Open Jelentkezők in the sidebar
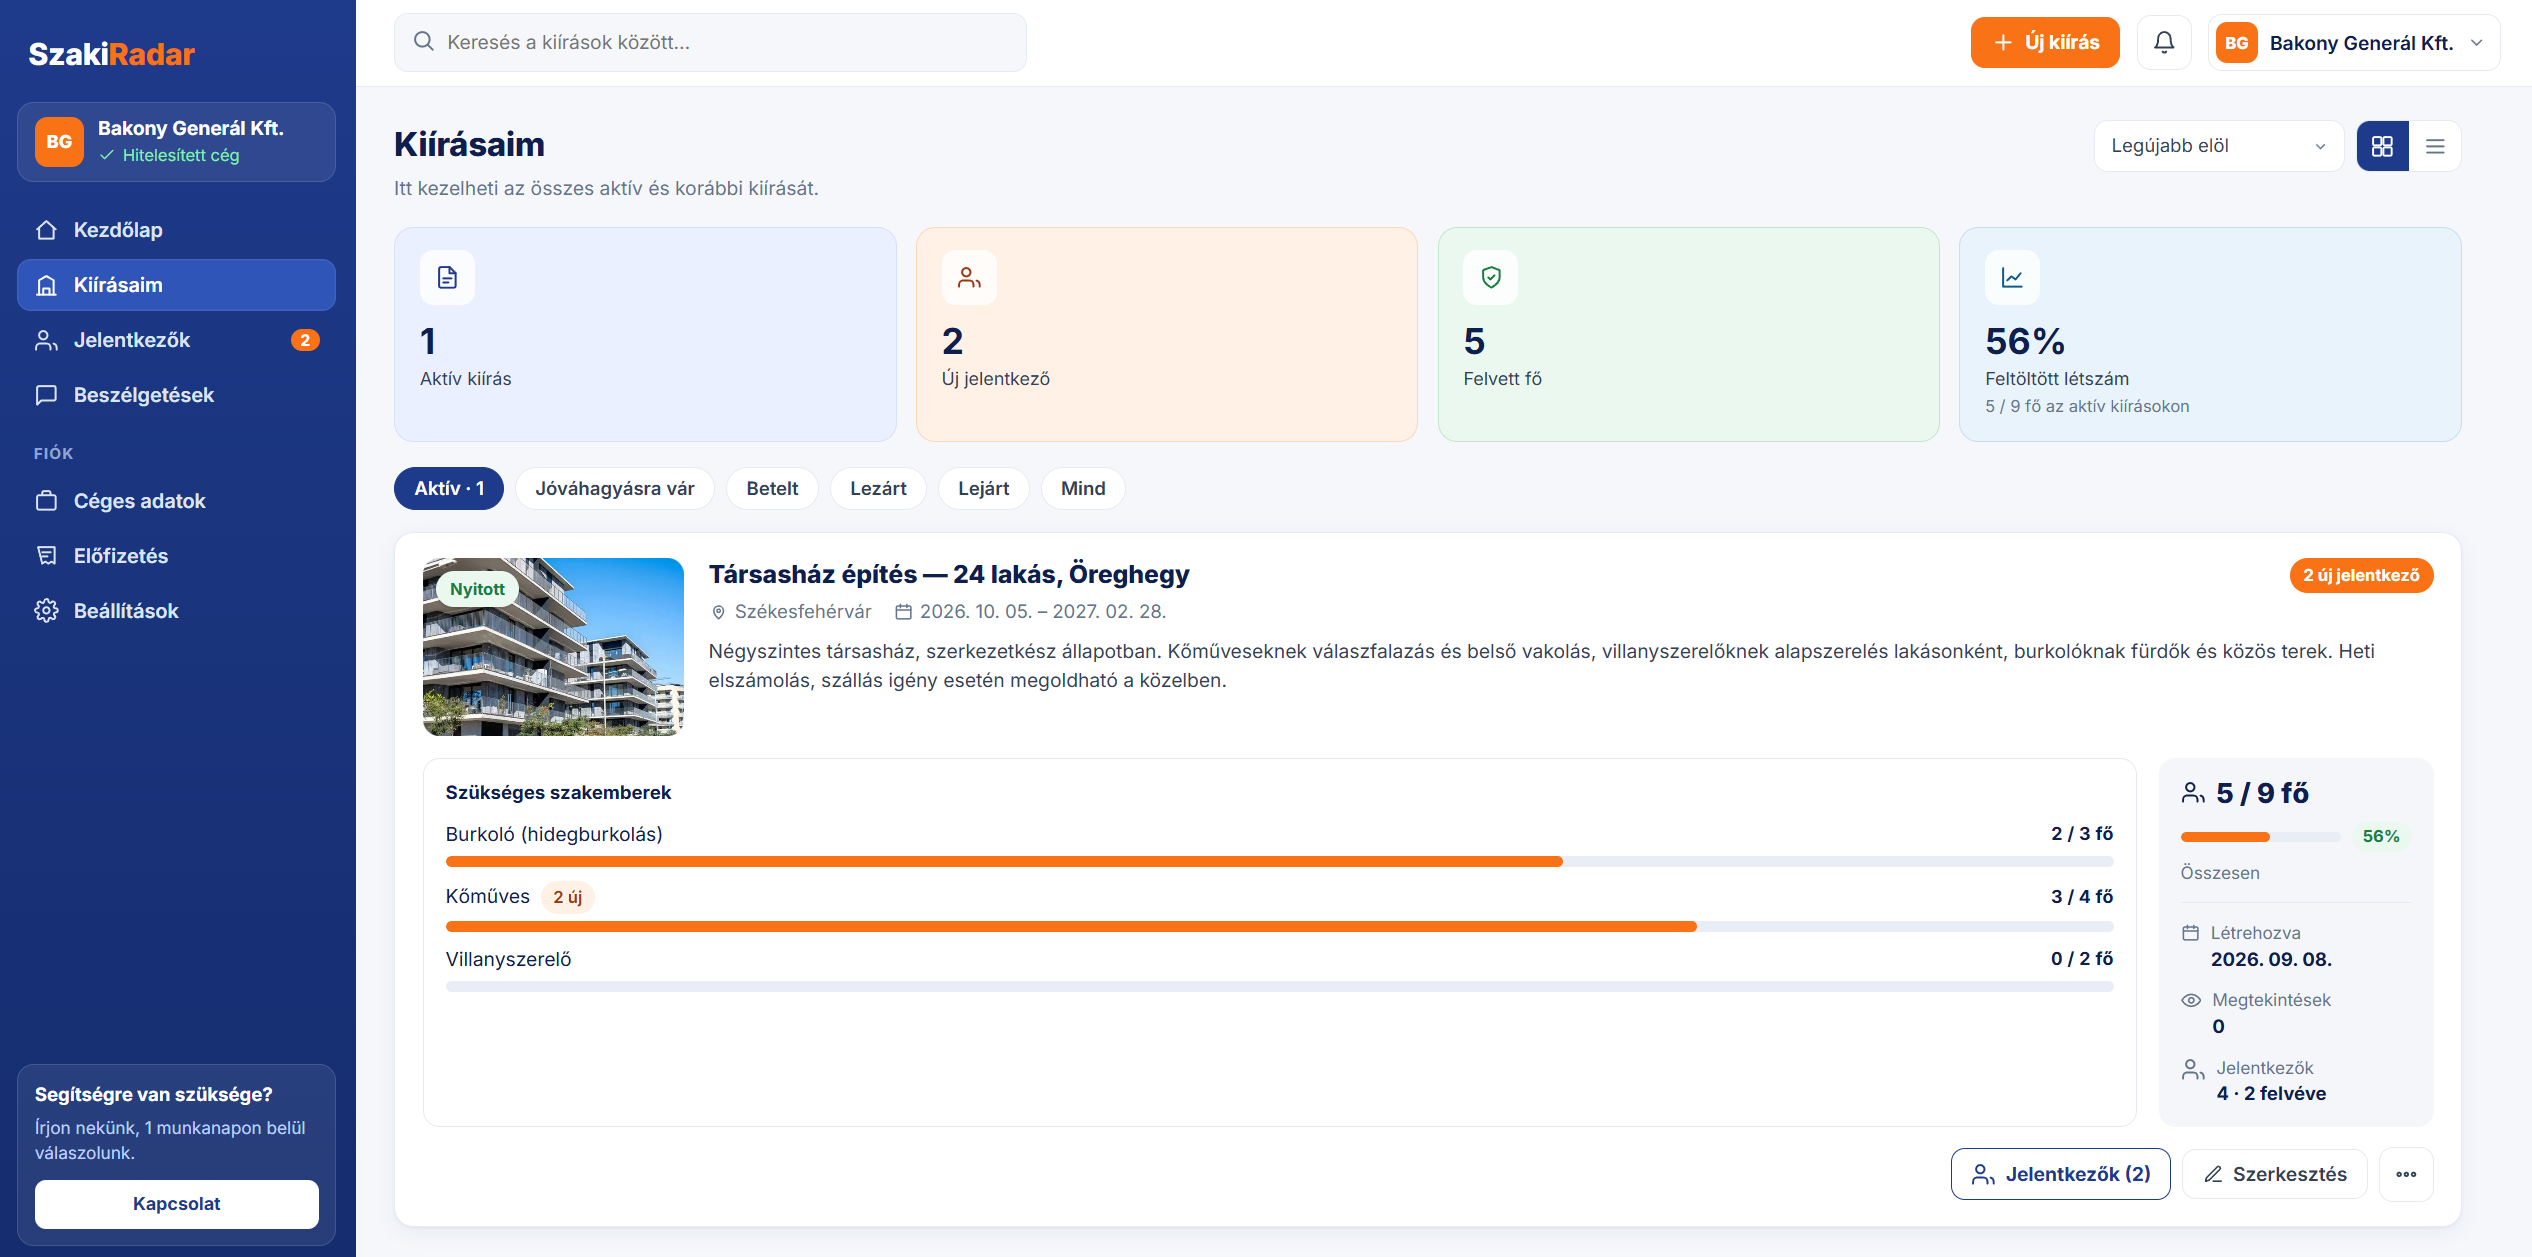The width and height of the screenshot is (2532, 1257). click(176, 340)
